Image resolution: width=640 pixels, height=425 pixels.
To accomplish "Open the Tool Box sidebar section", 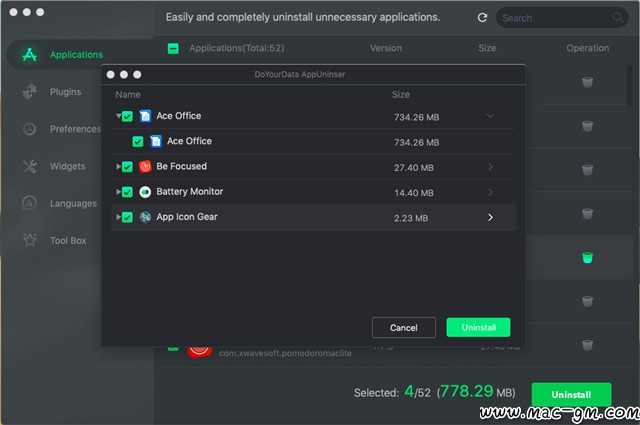I will (x=68, y=240).
